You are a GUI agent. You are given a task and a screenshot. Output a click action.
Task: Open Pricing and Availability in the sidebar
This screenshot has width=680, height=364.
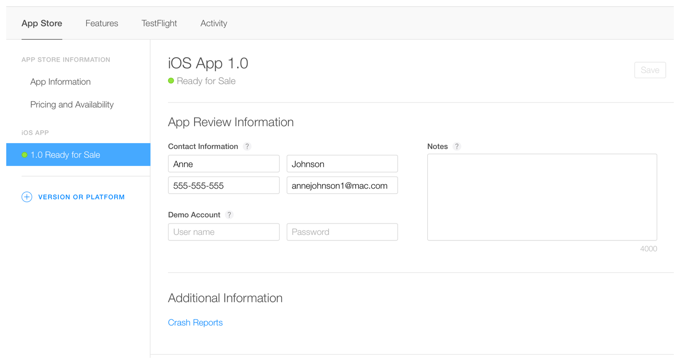point(72,105)
